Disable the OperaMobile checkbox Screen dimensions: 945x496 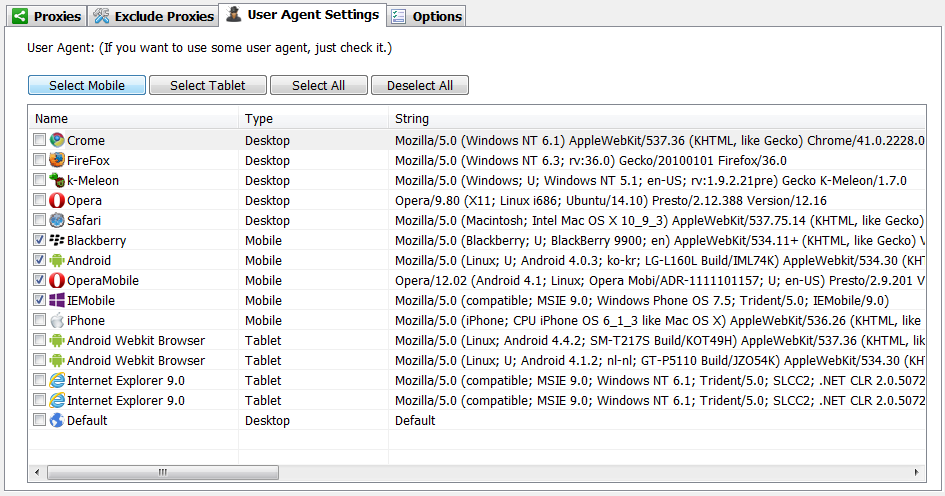(x=39, y=280)
